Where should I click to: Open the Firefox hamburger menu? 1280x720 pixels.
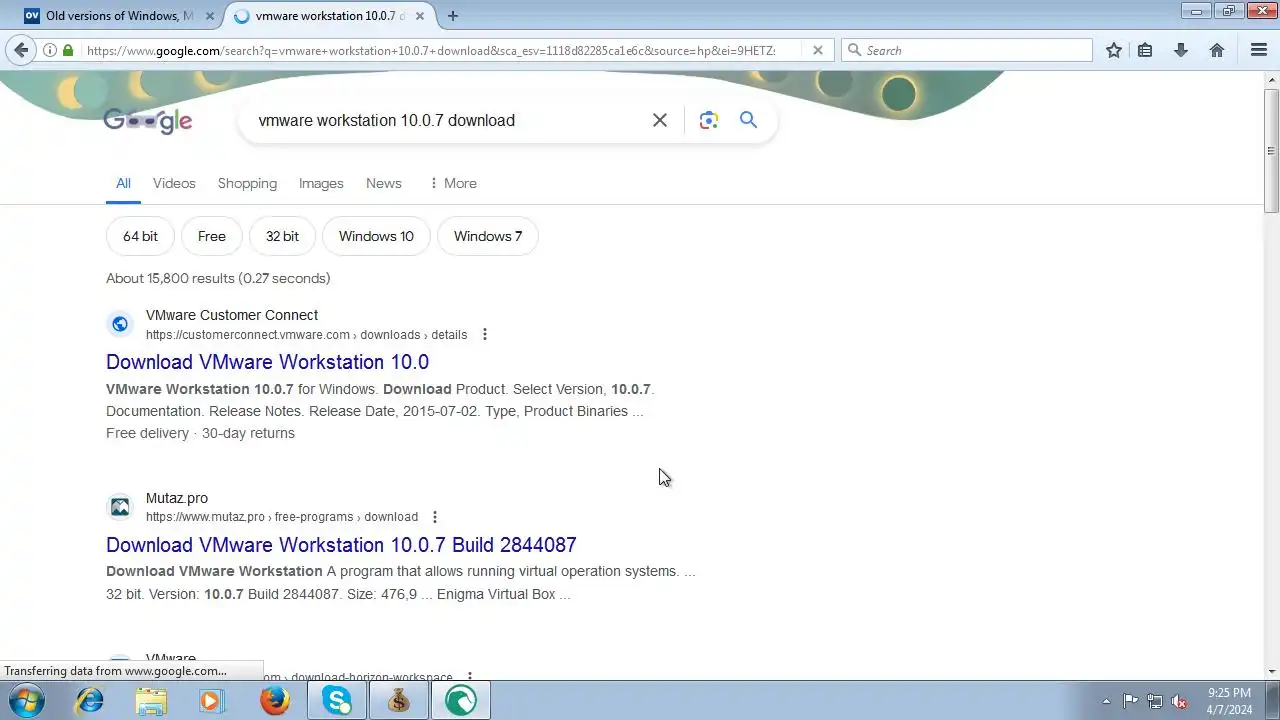(x=1259, y=50)
